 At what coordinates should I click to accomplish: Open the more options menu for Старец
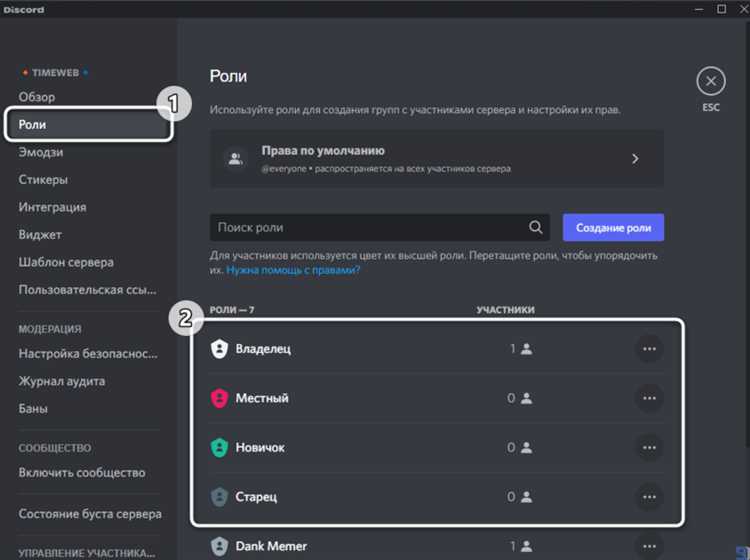tap(649, 497)
